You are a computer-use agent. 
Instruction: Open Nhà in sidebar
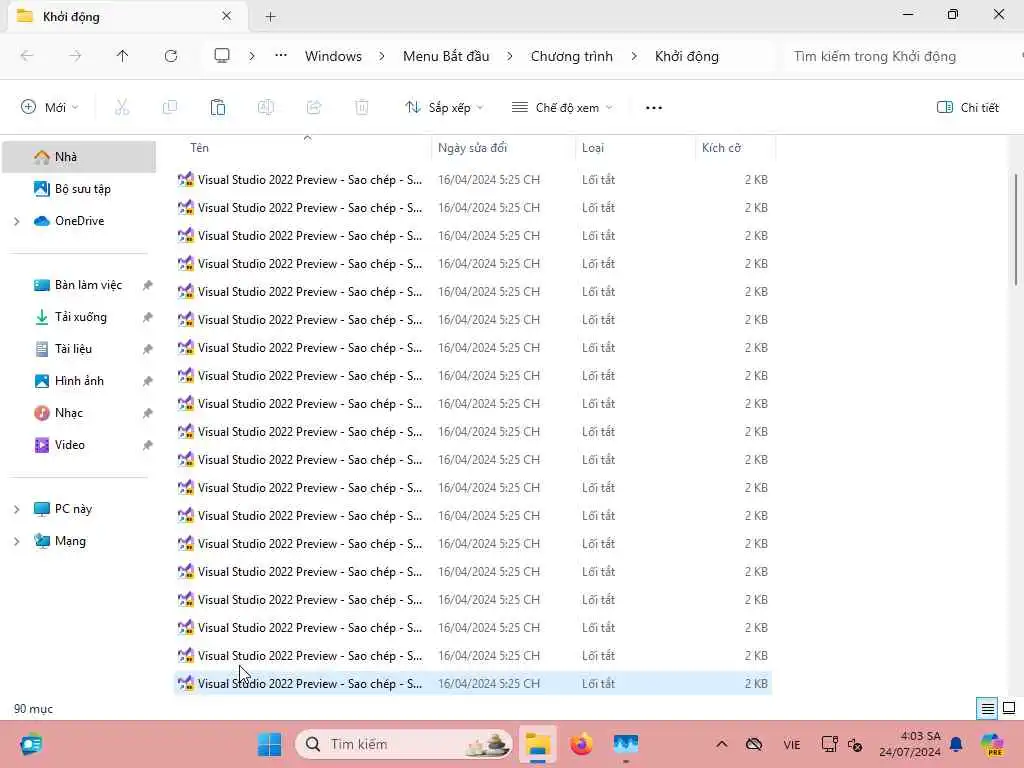(79, 157)
